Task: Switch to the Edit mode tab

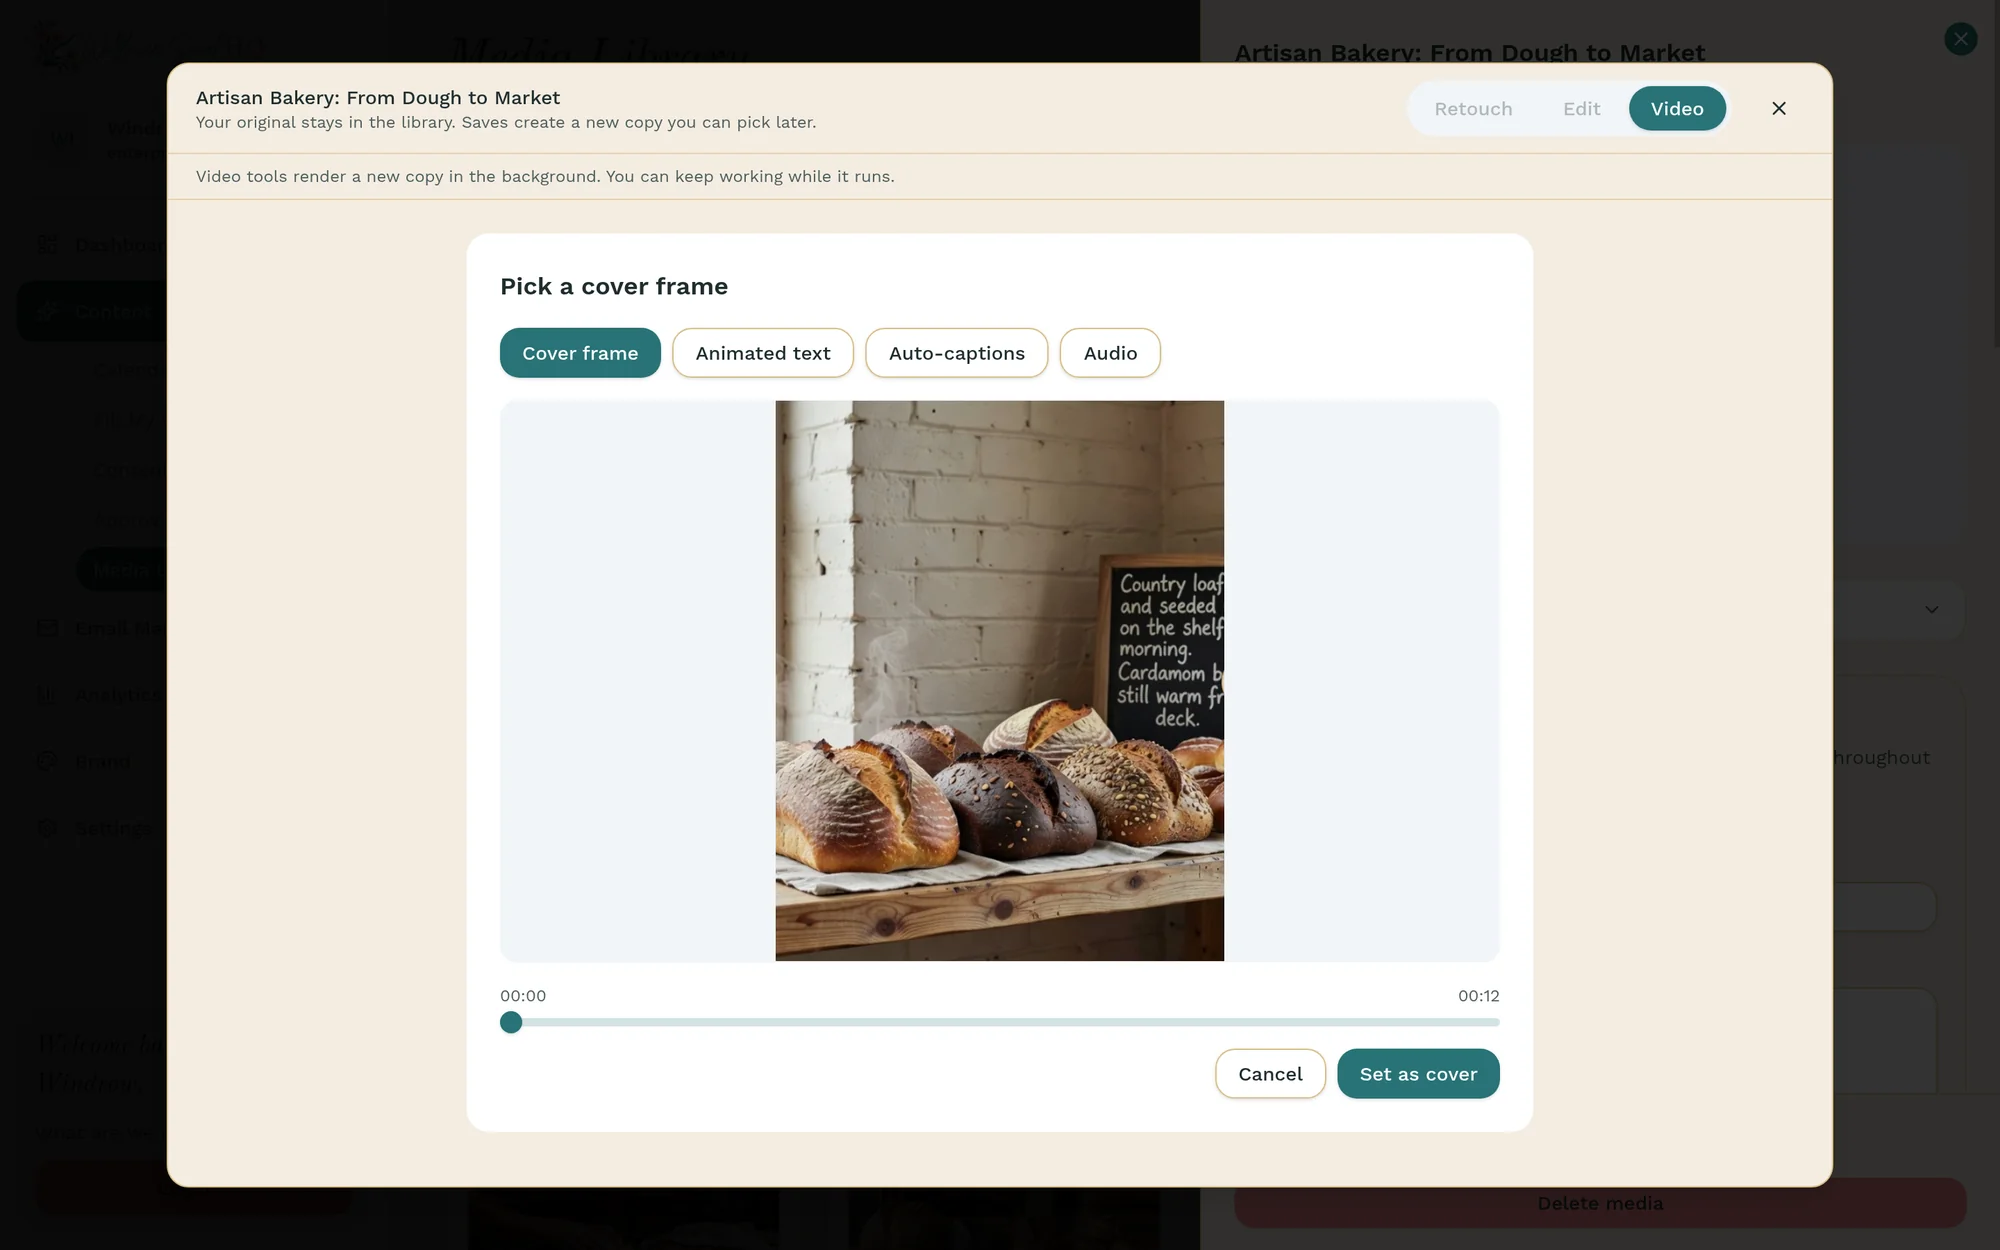Action: (1581, 109)
